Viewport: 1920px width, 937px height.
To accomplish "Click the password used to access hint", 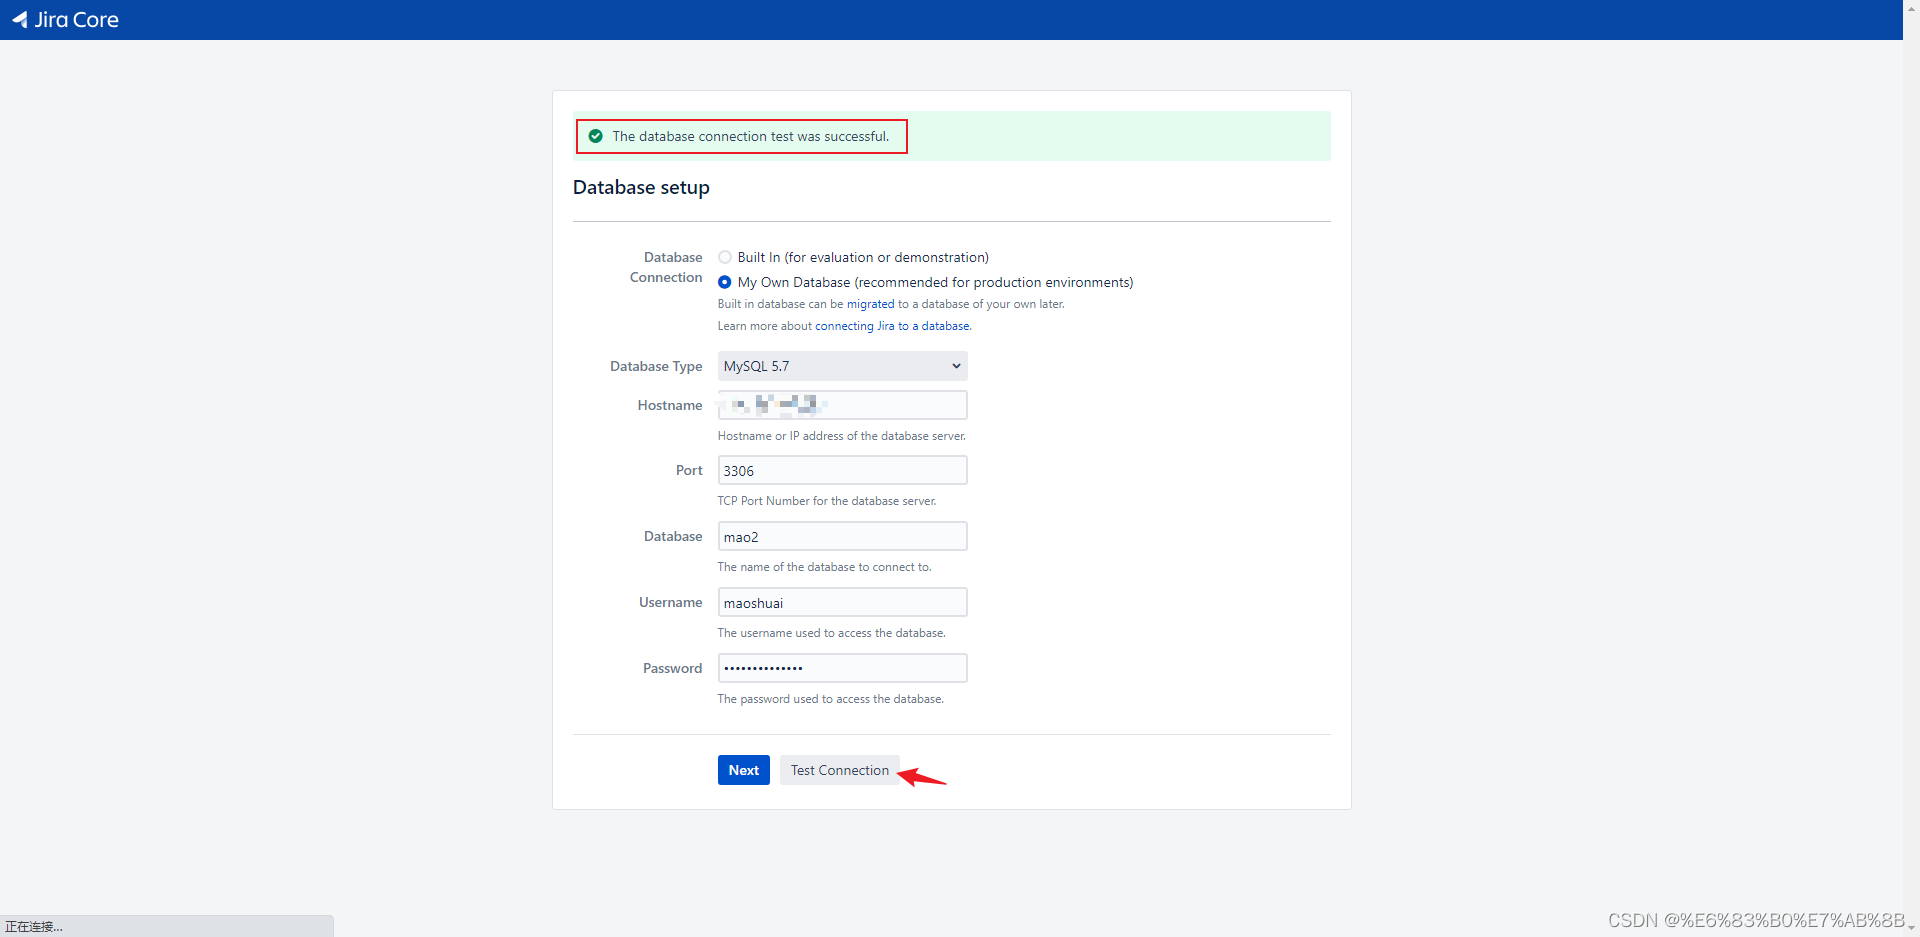I will 831,699.
